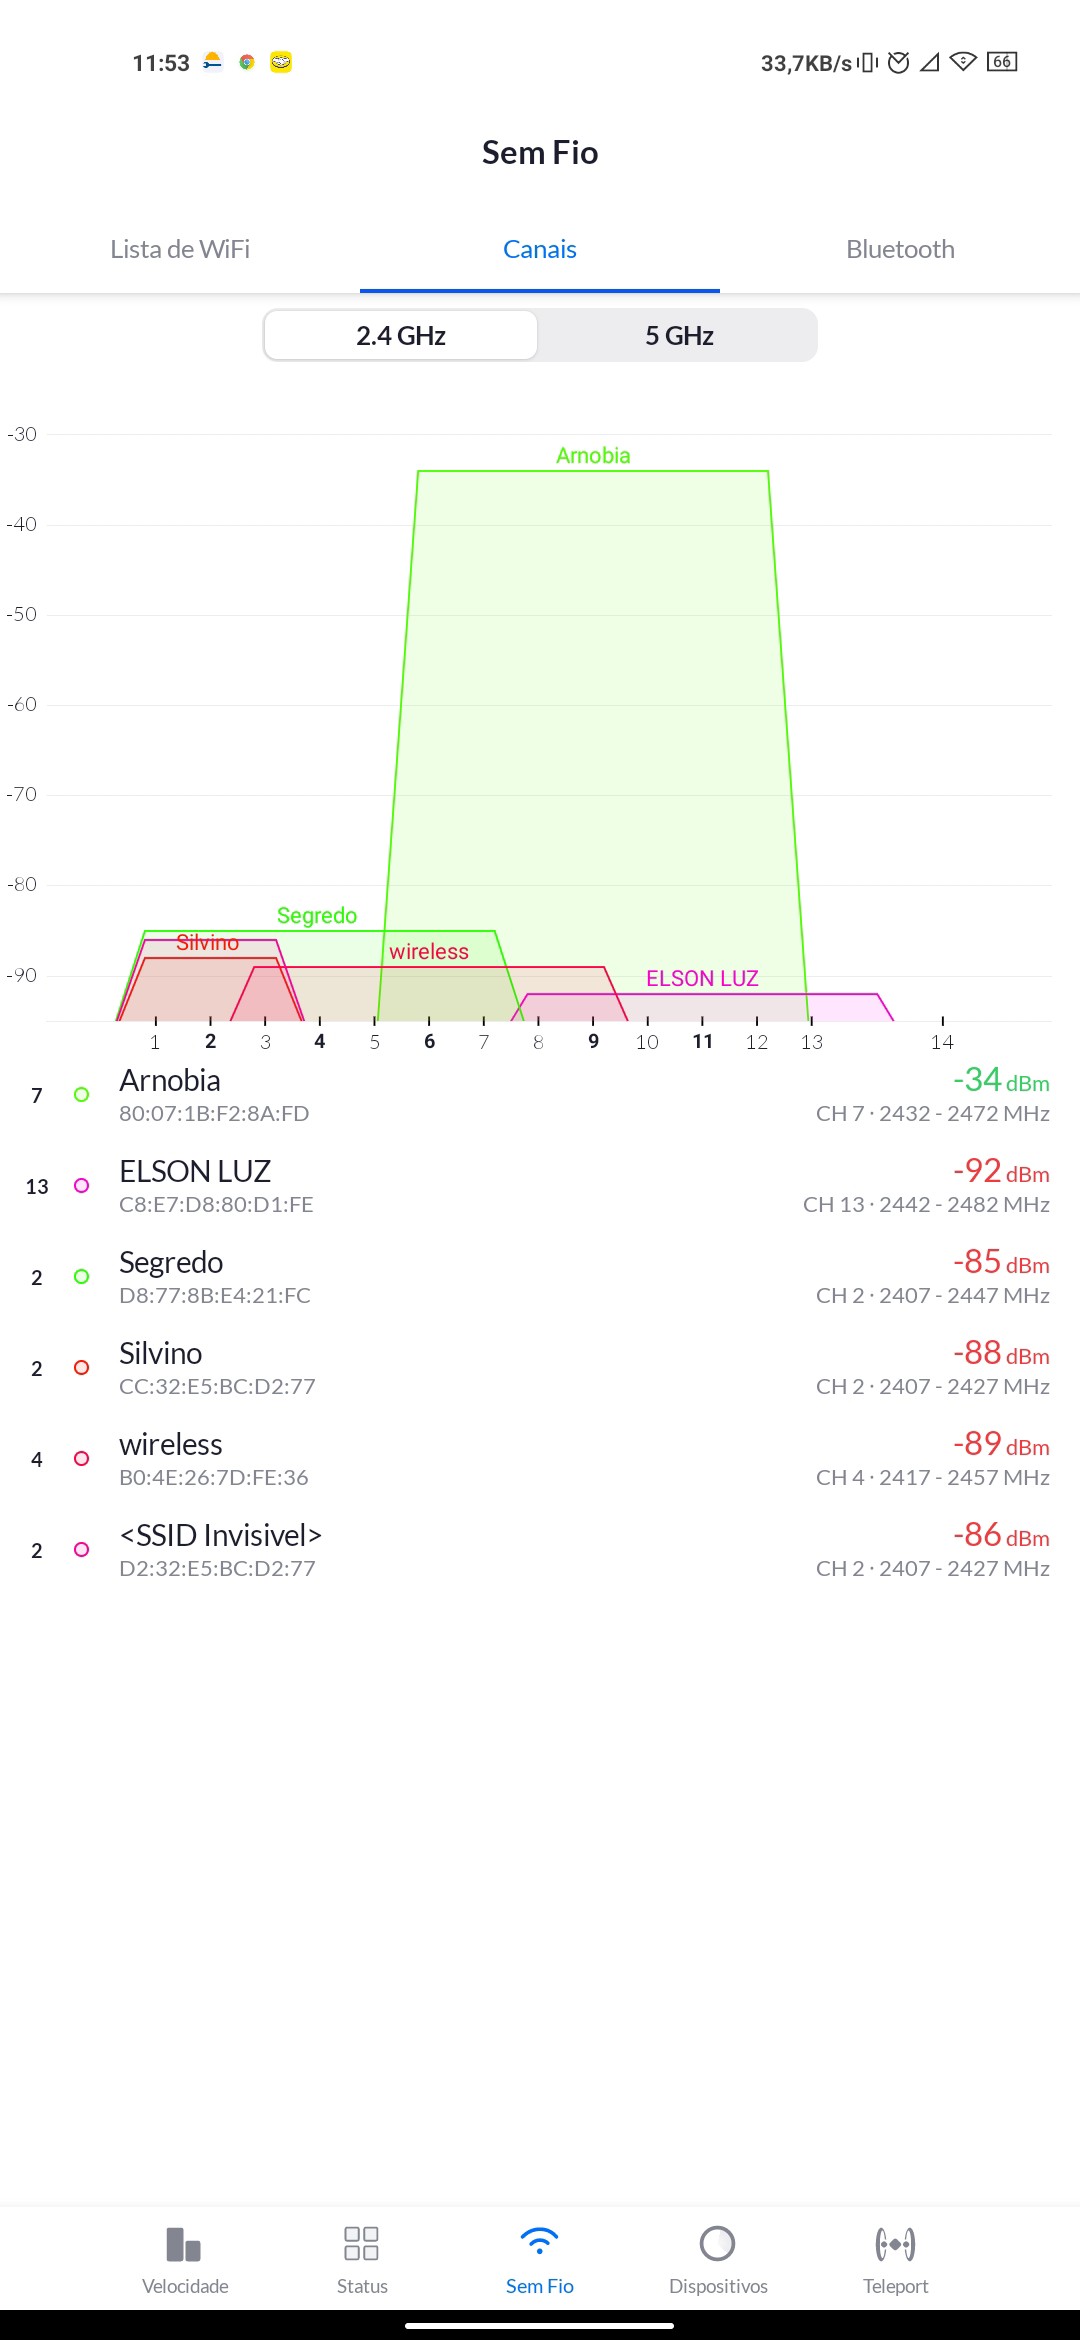Image resolution: width=1080 pixels, height=2340 pixels.
Task: Tap the Arnobia label in channel graph
Action: 593,456
